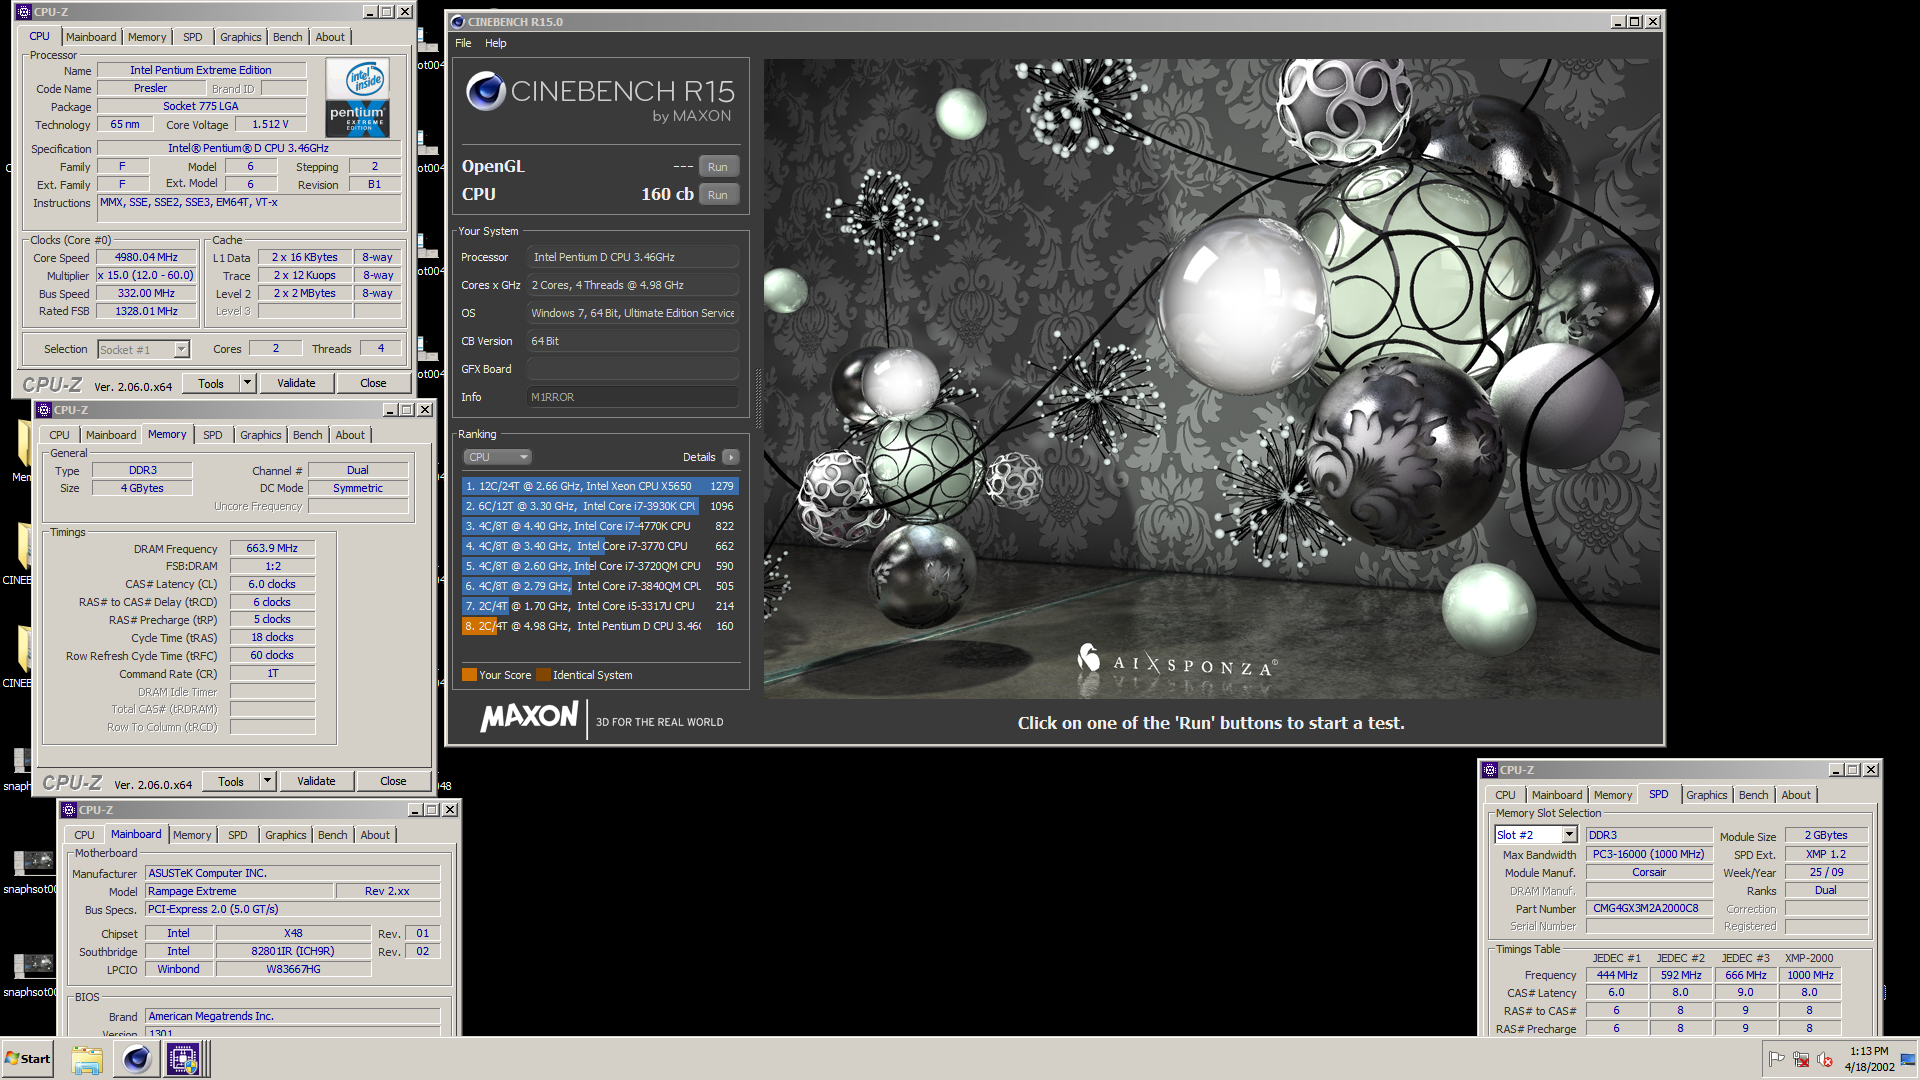1920x1080 pixels.
Task: Expand Tools dropdown arrow in top CPU-Z
Action: point(248,383)
